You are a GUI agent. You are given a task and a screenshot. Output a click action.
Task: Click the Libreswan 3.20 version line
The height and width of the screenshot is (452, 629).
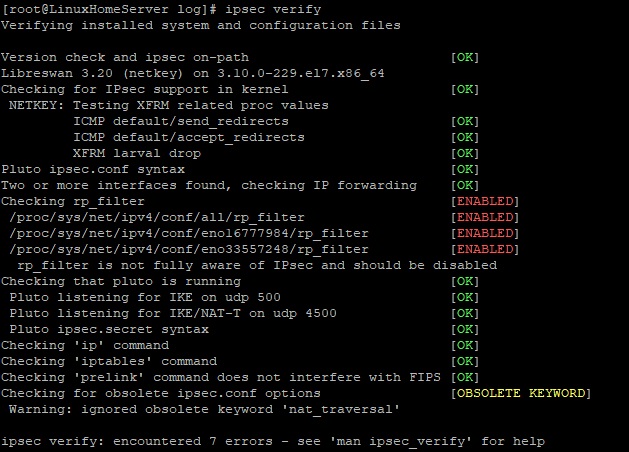[x=193, y=73]
